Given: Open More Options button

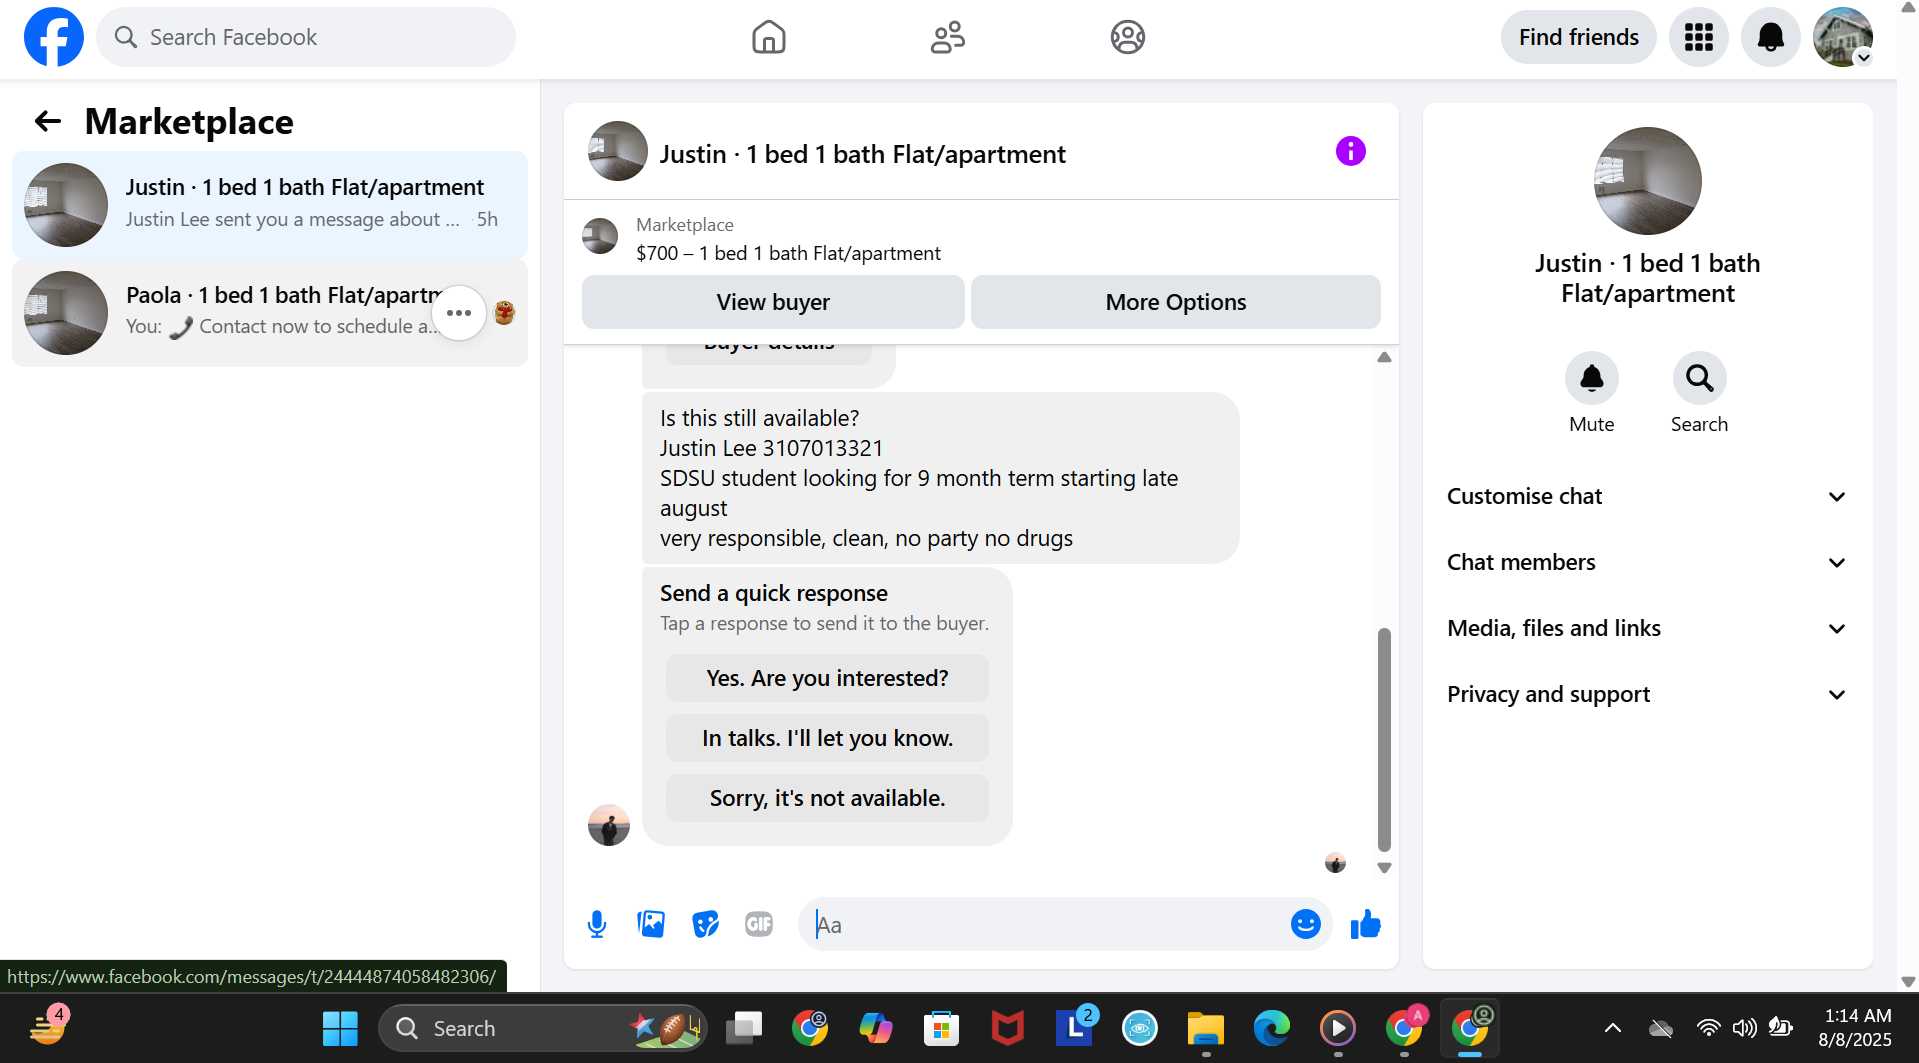Looking at the screenshot, I should [x=1175, y=302].
